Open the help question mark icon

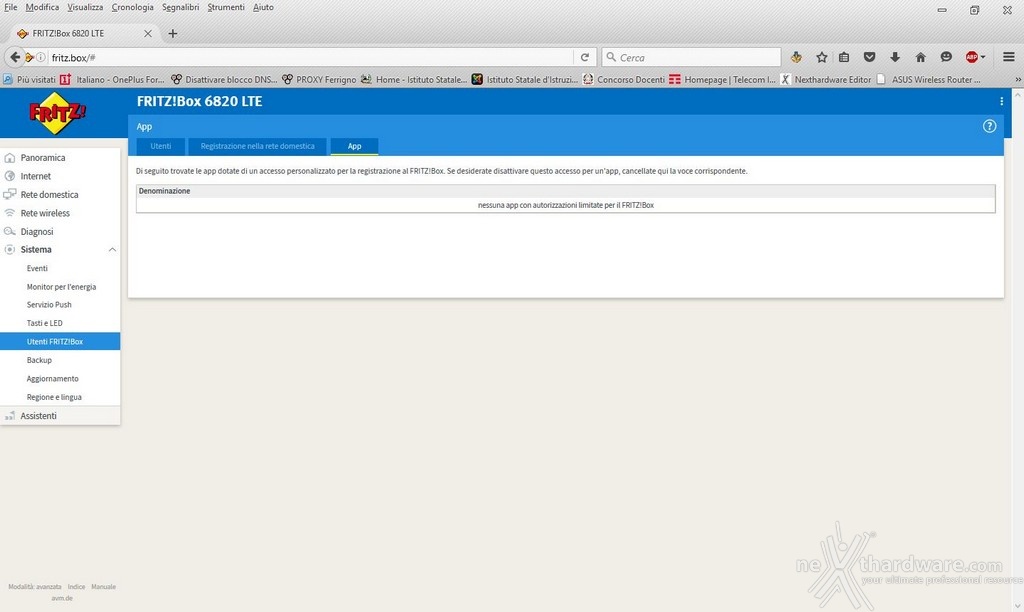pos(989,126)
